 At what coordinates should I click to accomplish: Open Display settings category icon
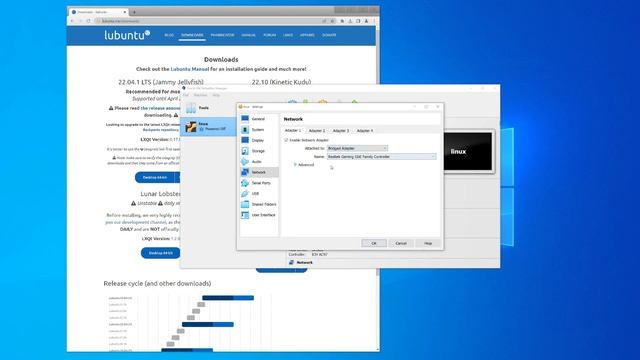pyautogui.click(x=245, y=140)
